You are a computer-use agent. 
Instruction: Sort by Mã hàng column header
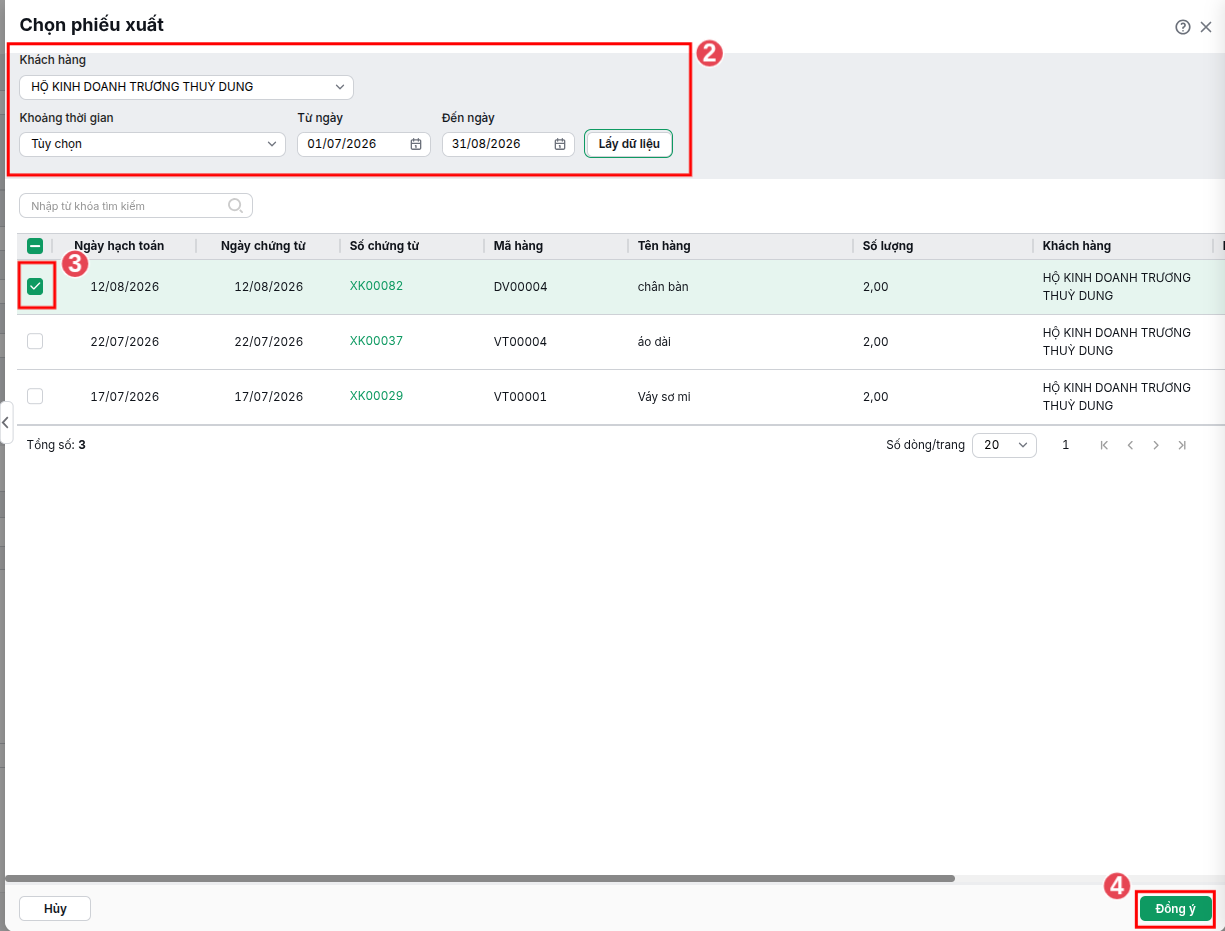point(518,246)
